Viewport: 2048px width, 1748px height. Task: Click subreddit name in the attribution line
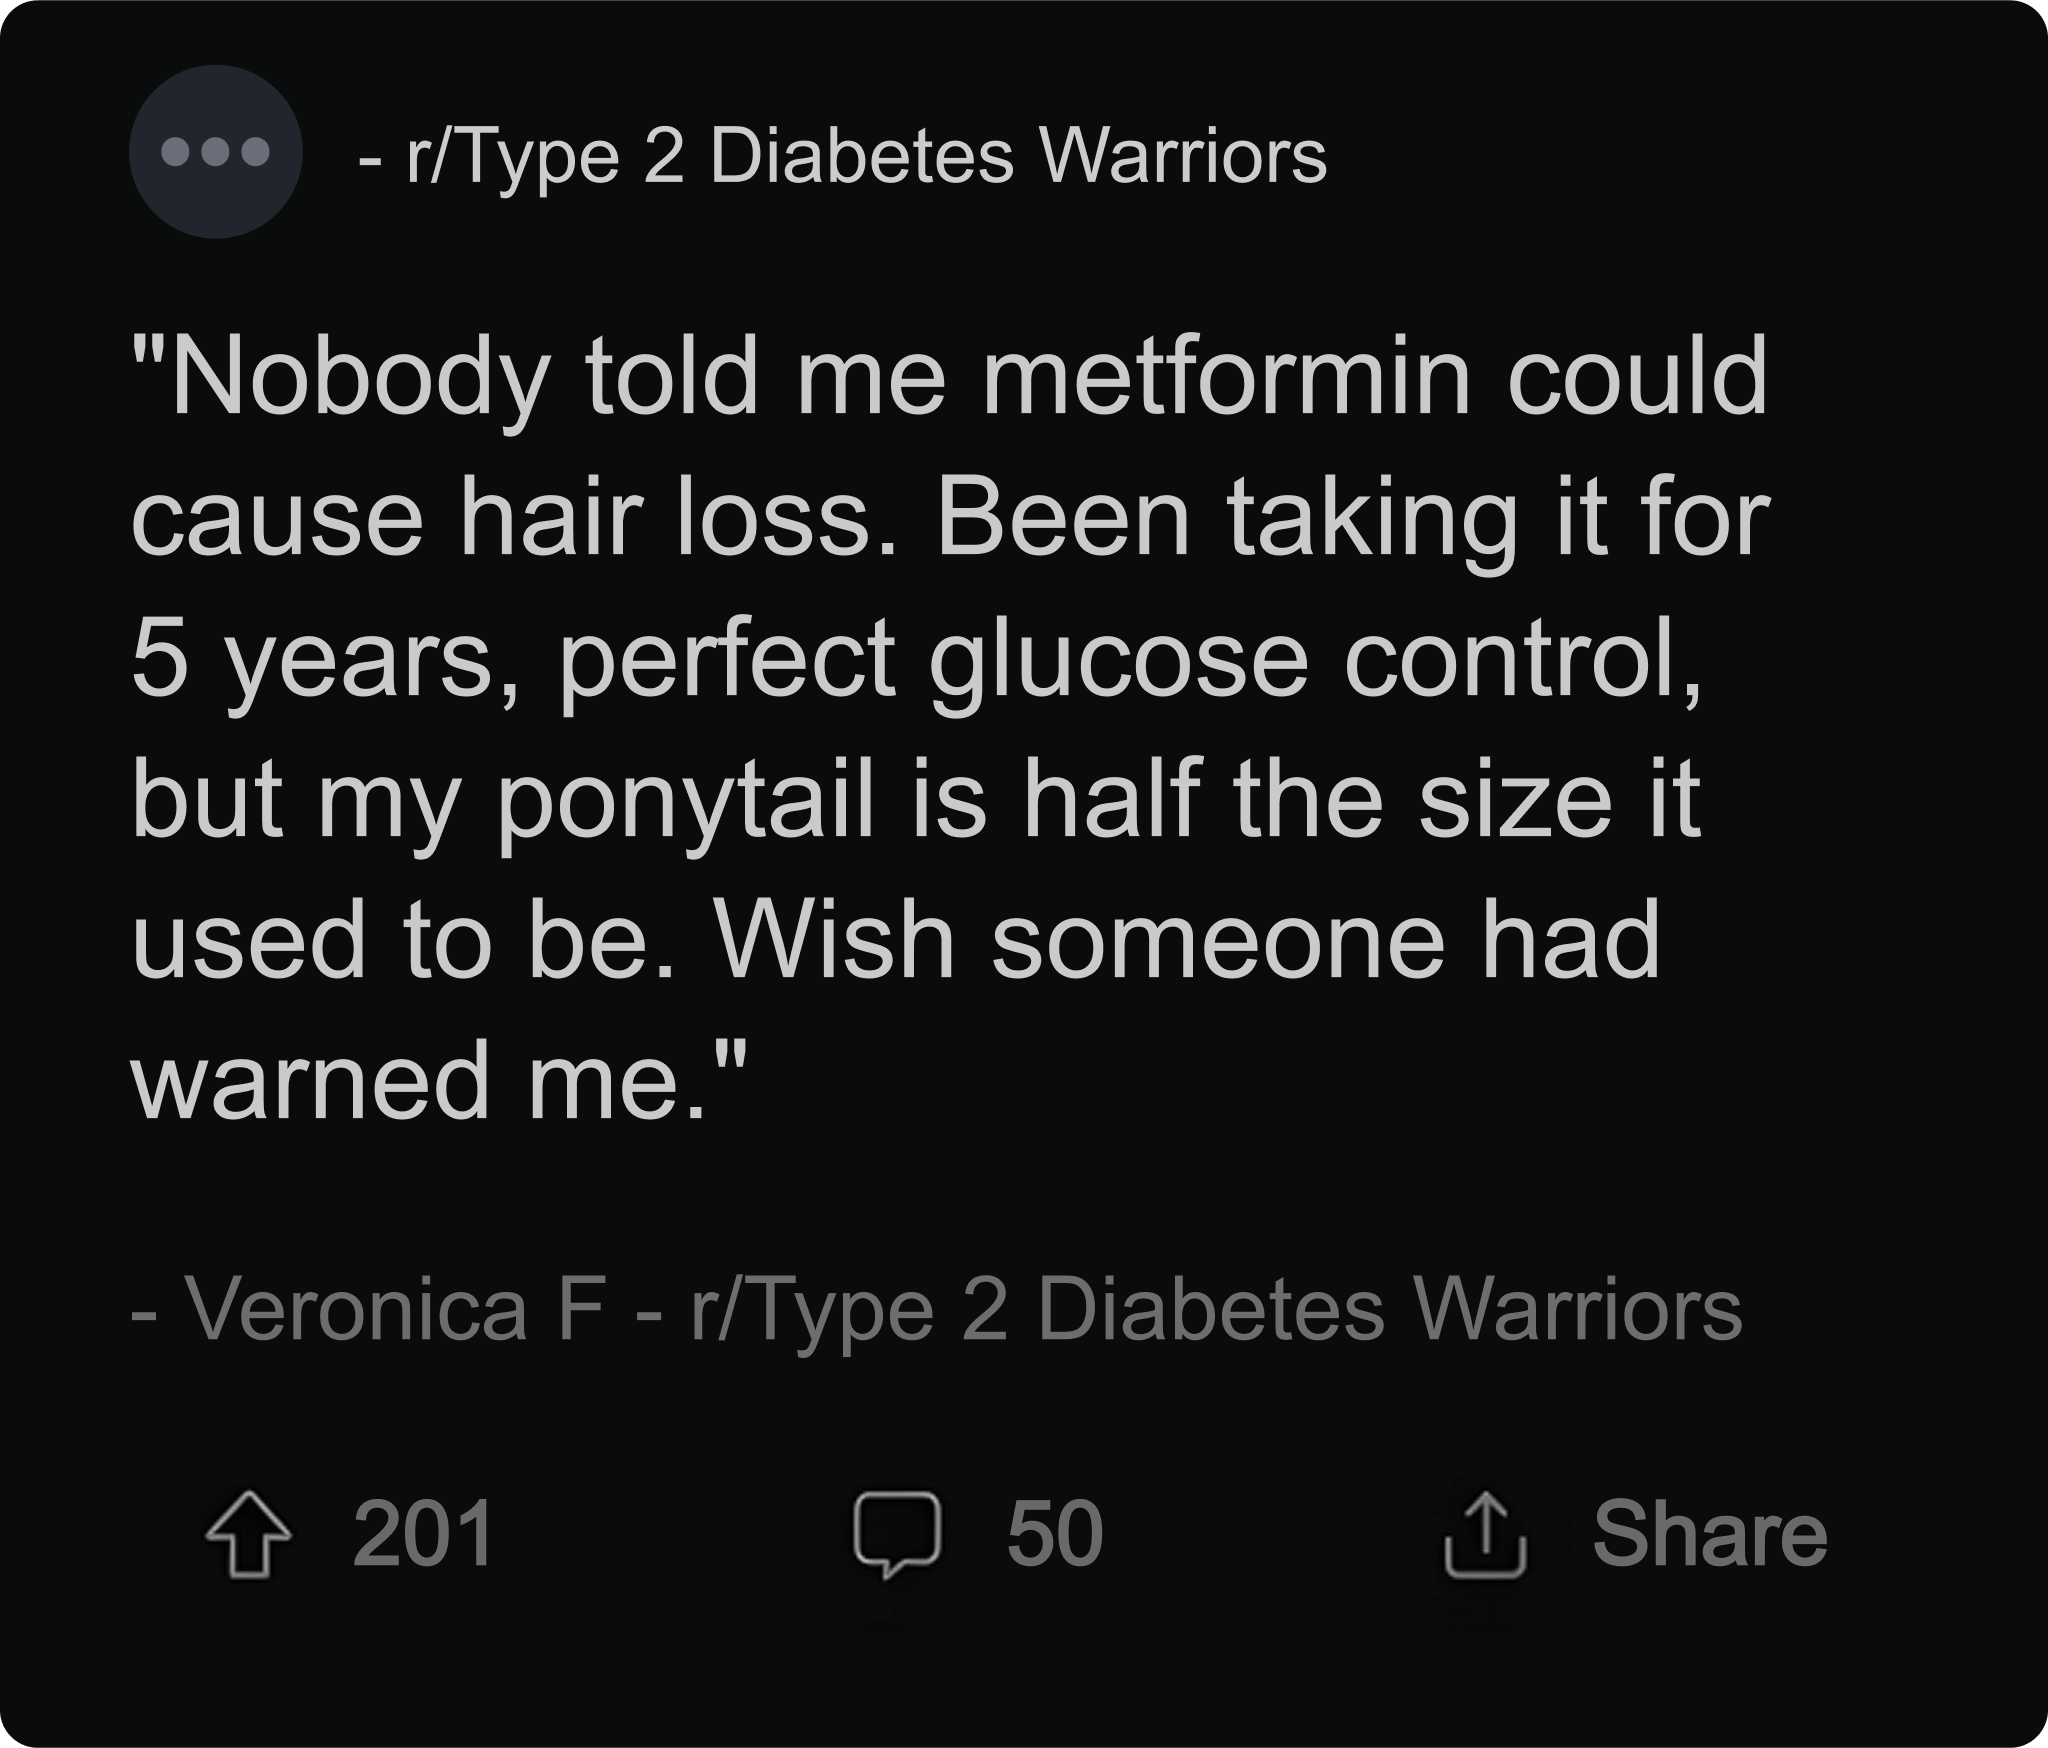click(x=1215, y=1310)
